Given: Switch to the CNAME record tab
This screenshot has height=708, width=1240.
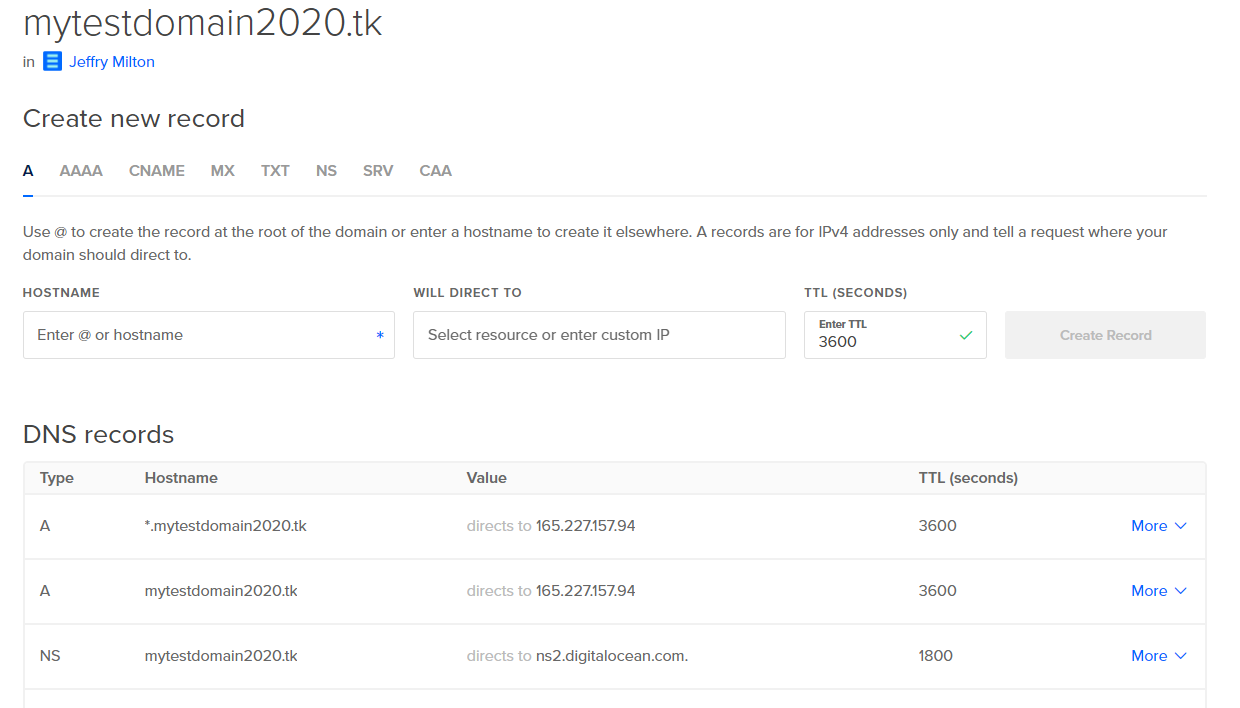Looking at the screenshot, I should [156, 170].
